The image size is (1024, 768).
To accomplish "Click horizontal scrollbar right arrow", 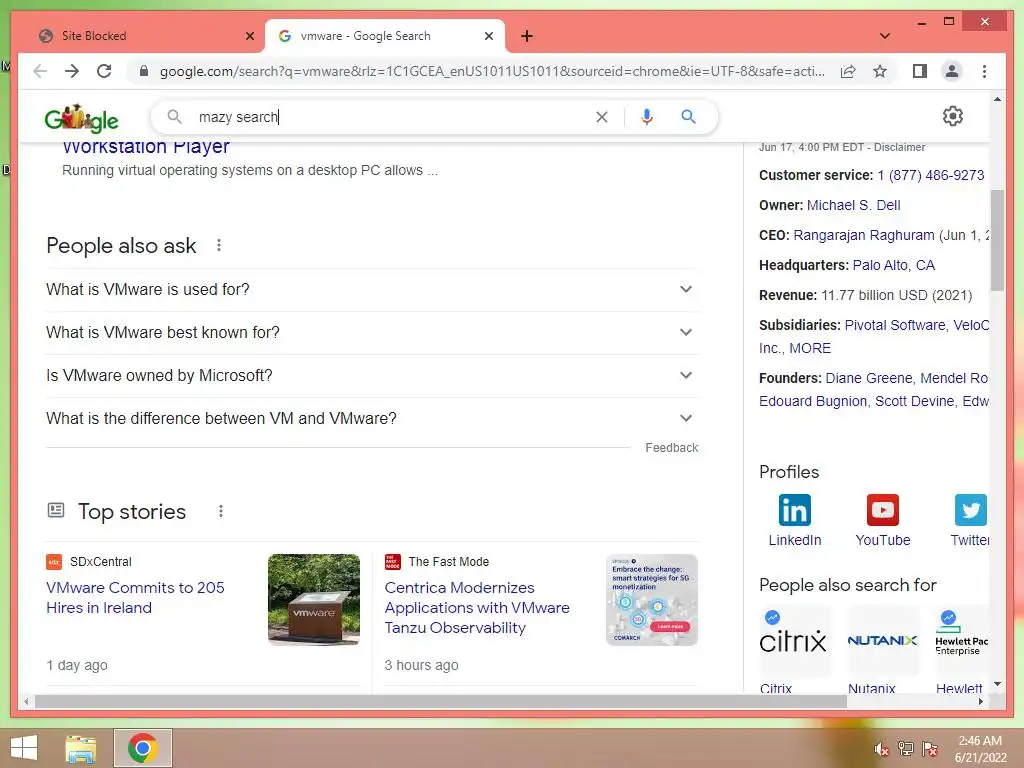I will (981, 701).
